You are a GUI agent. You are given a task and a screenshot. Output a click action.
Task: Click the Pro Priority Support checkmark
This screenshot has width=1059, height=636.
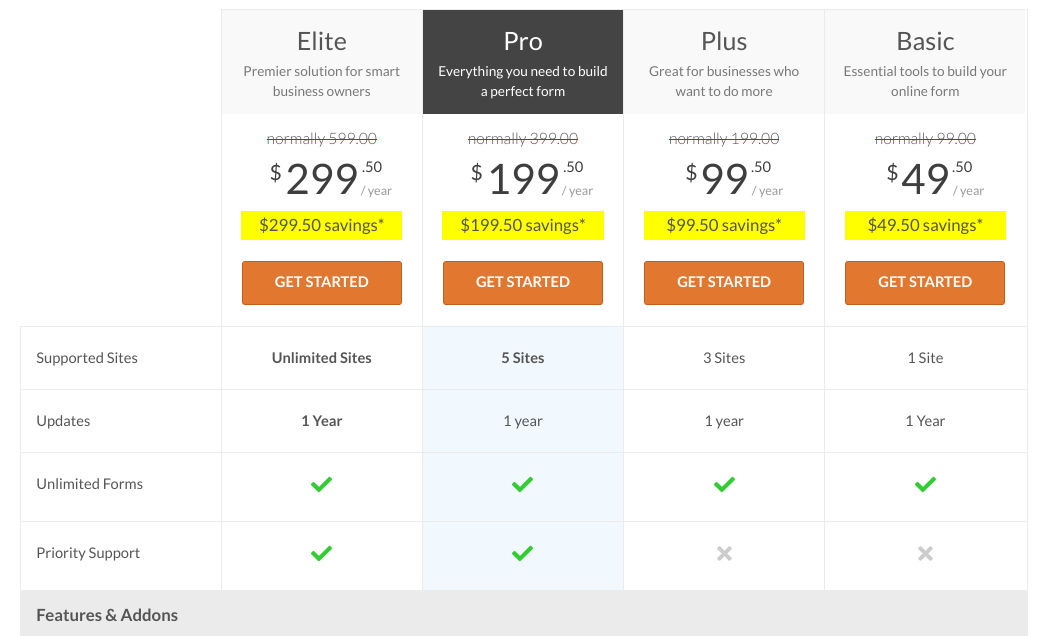point(523,553)
